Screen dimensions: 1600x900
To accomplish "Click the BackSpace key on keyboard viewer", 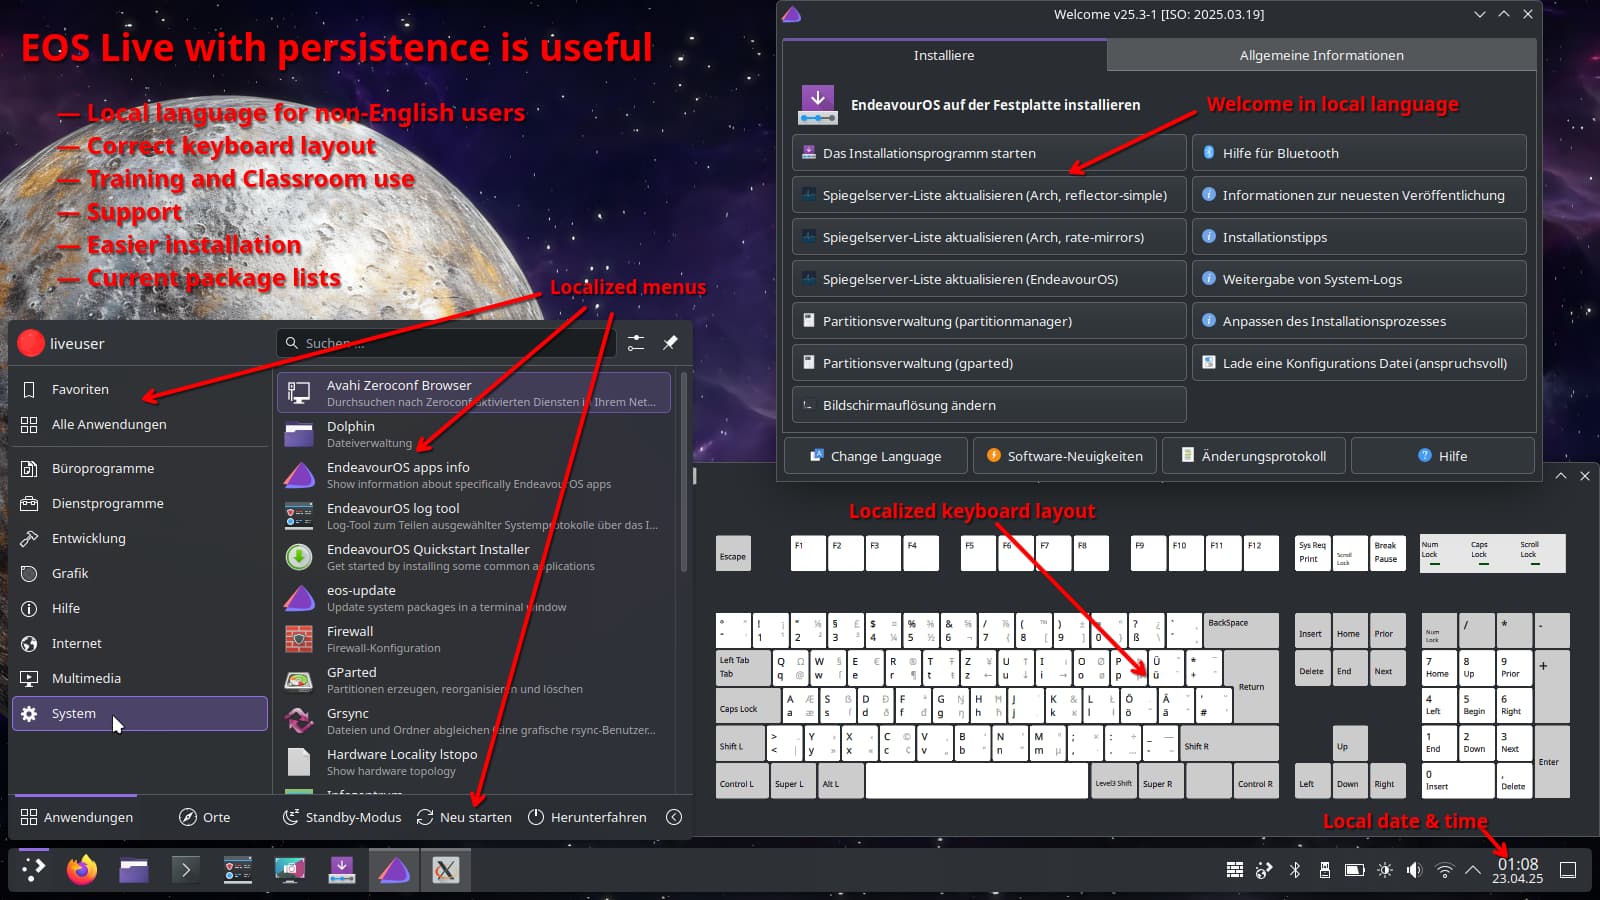I will tap(1241, 630).
